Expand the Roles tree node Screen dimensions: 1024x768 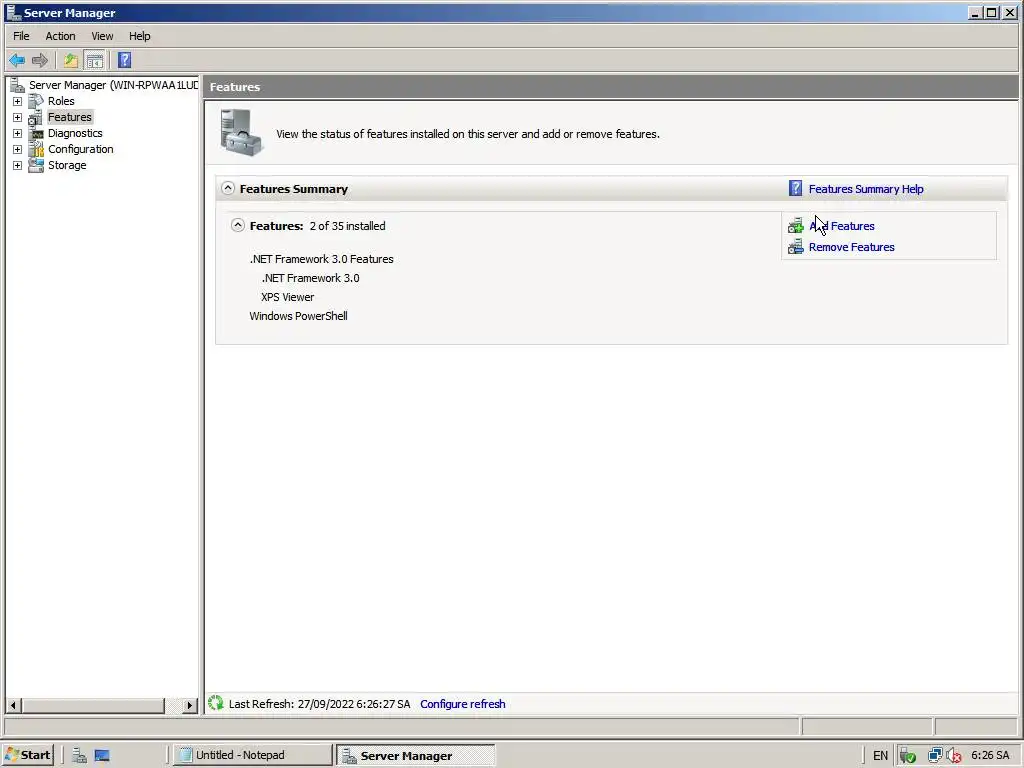tap(18, 101)
